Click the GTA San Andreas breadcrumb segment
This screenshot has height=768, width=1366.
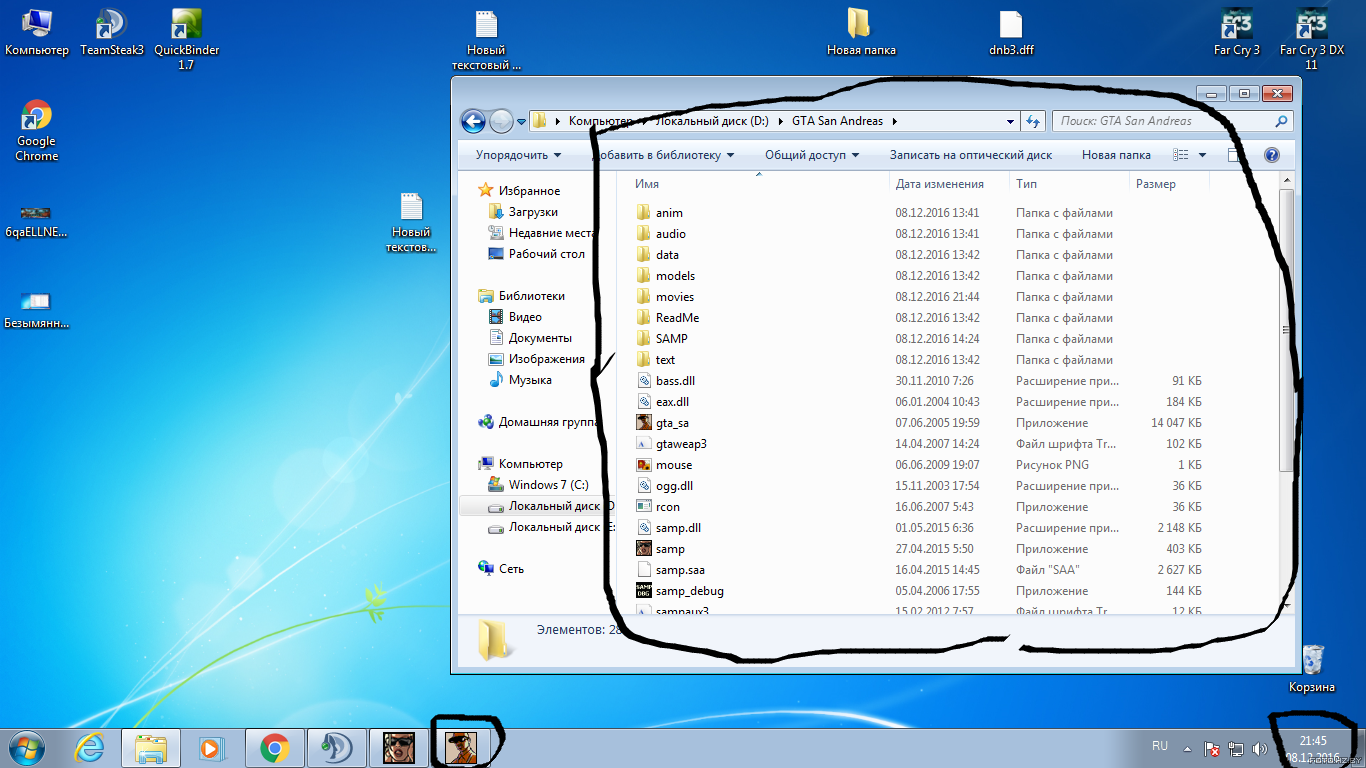(837, 121)
